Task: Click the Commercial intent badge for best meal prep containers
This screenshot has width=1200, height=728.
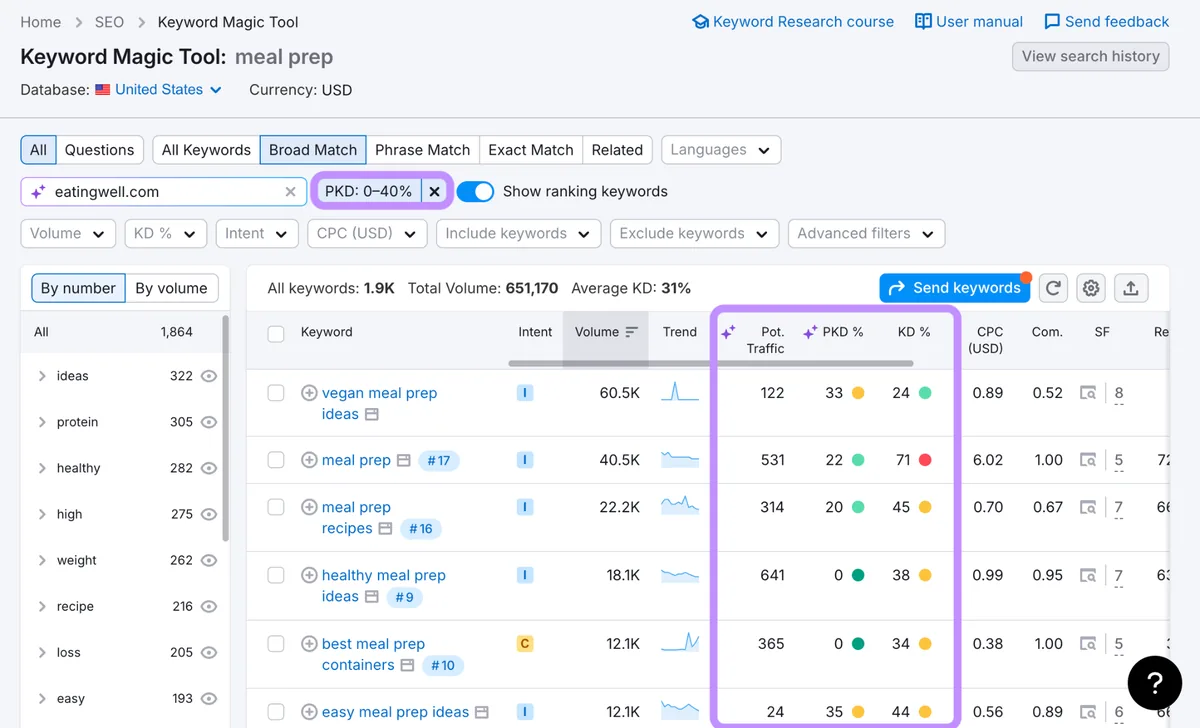Action: pyautogui.click(x=525, y=644)
